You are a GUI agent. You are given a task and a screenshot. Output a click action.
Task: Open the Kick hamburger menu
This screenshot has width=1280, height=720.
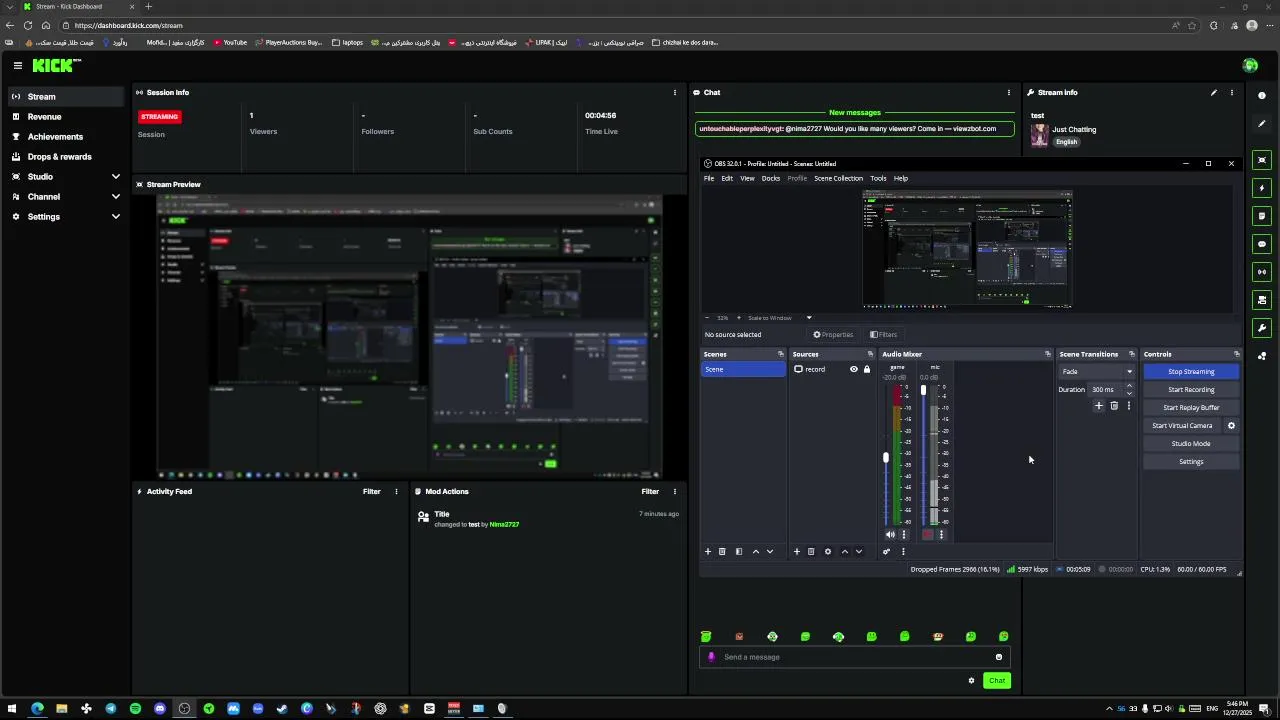(18, 65)
